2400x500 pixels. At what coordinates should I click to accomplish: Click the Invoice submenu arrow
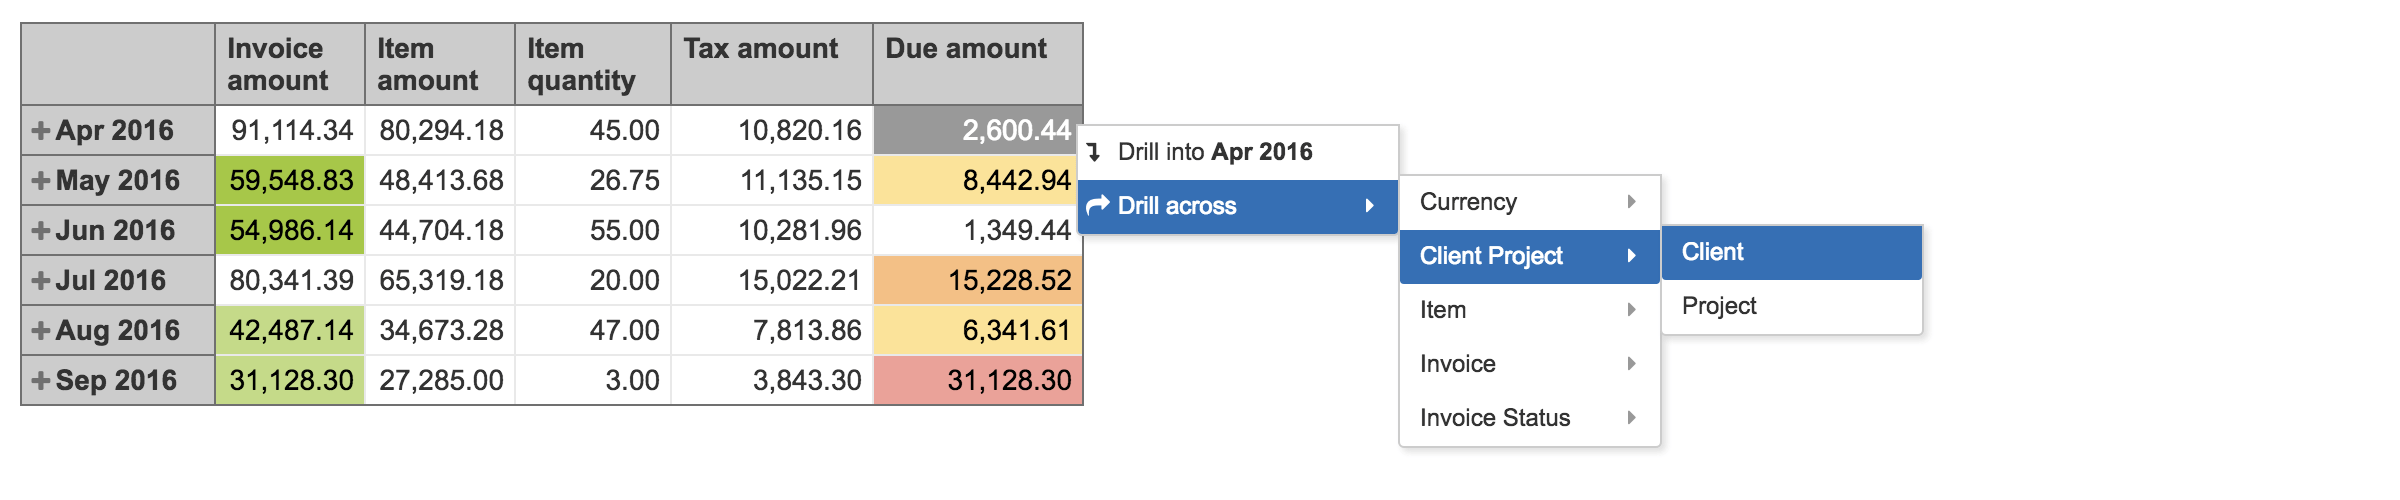pos(1631,364)
